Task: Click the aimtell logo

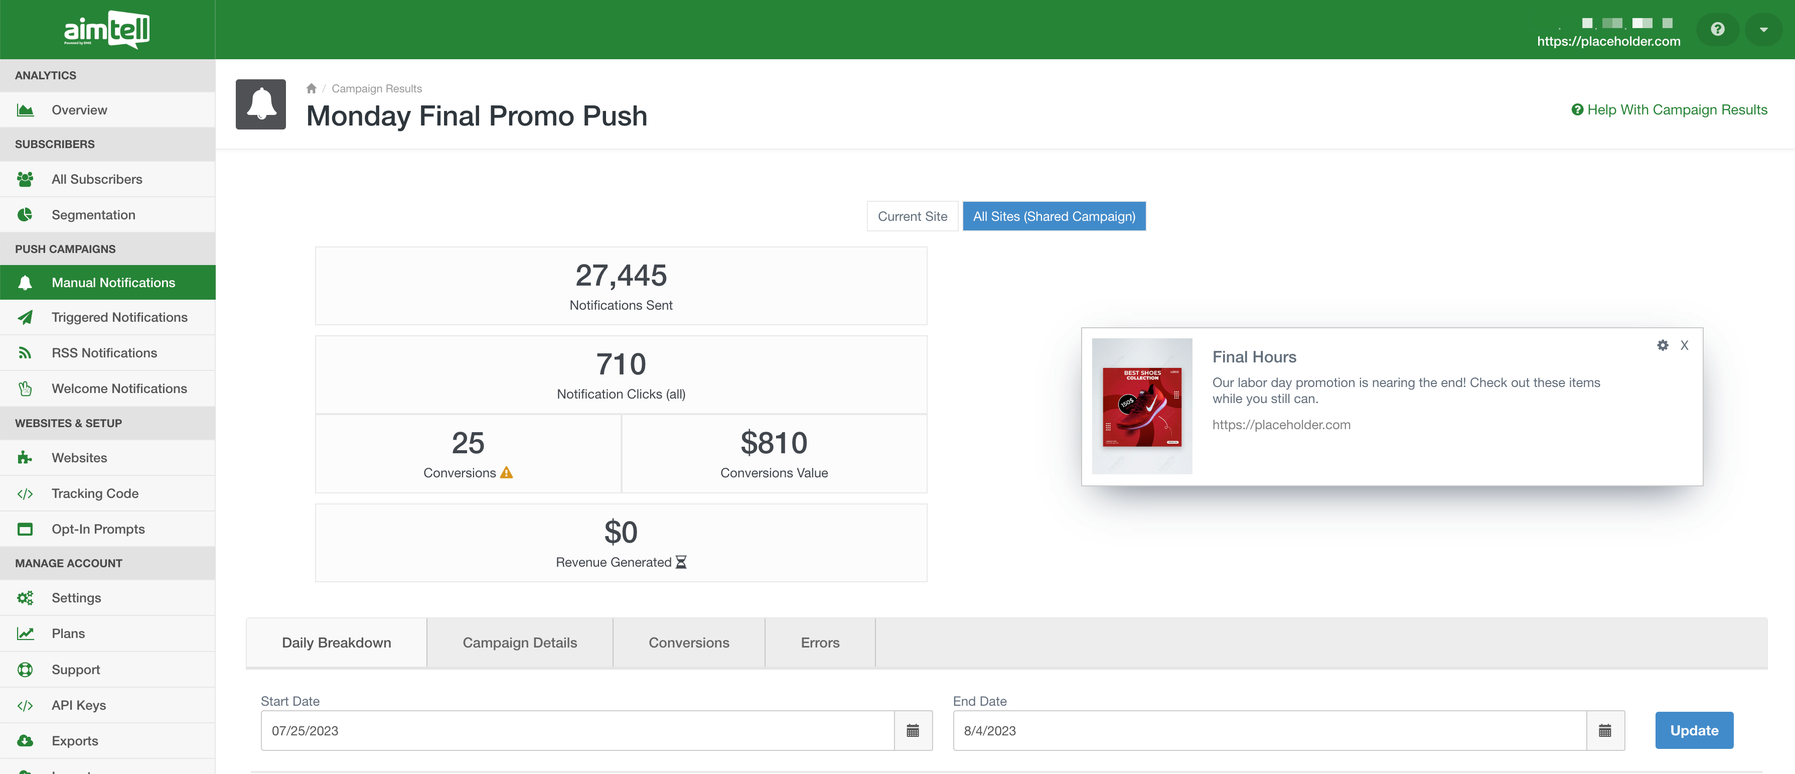Action: coord(107,29)
